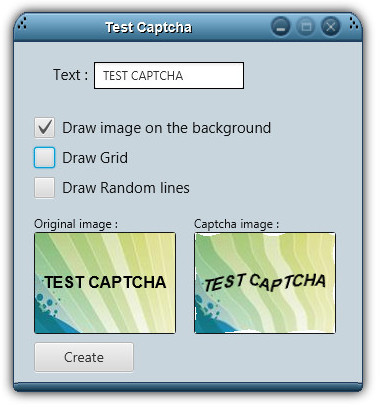The image size is (383, 407).
Task: Enable the Draw Random lines checkbox
Action: 44,188
